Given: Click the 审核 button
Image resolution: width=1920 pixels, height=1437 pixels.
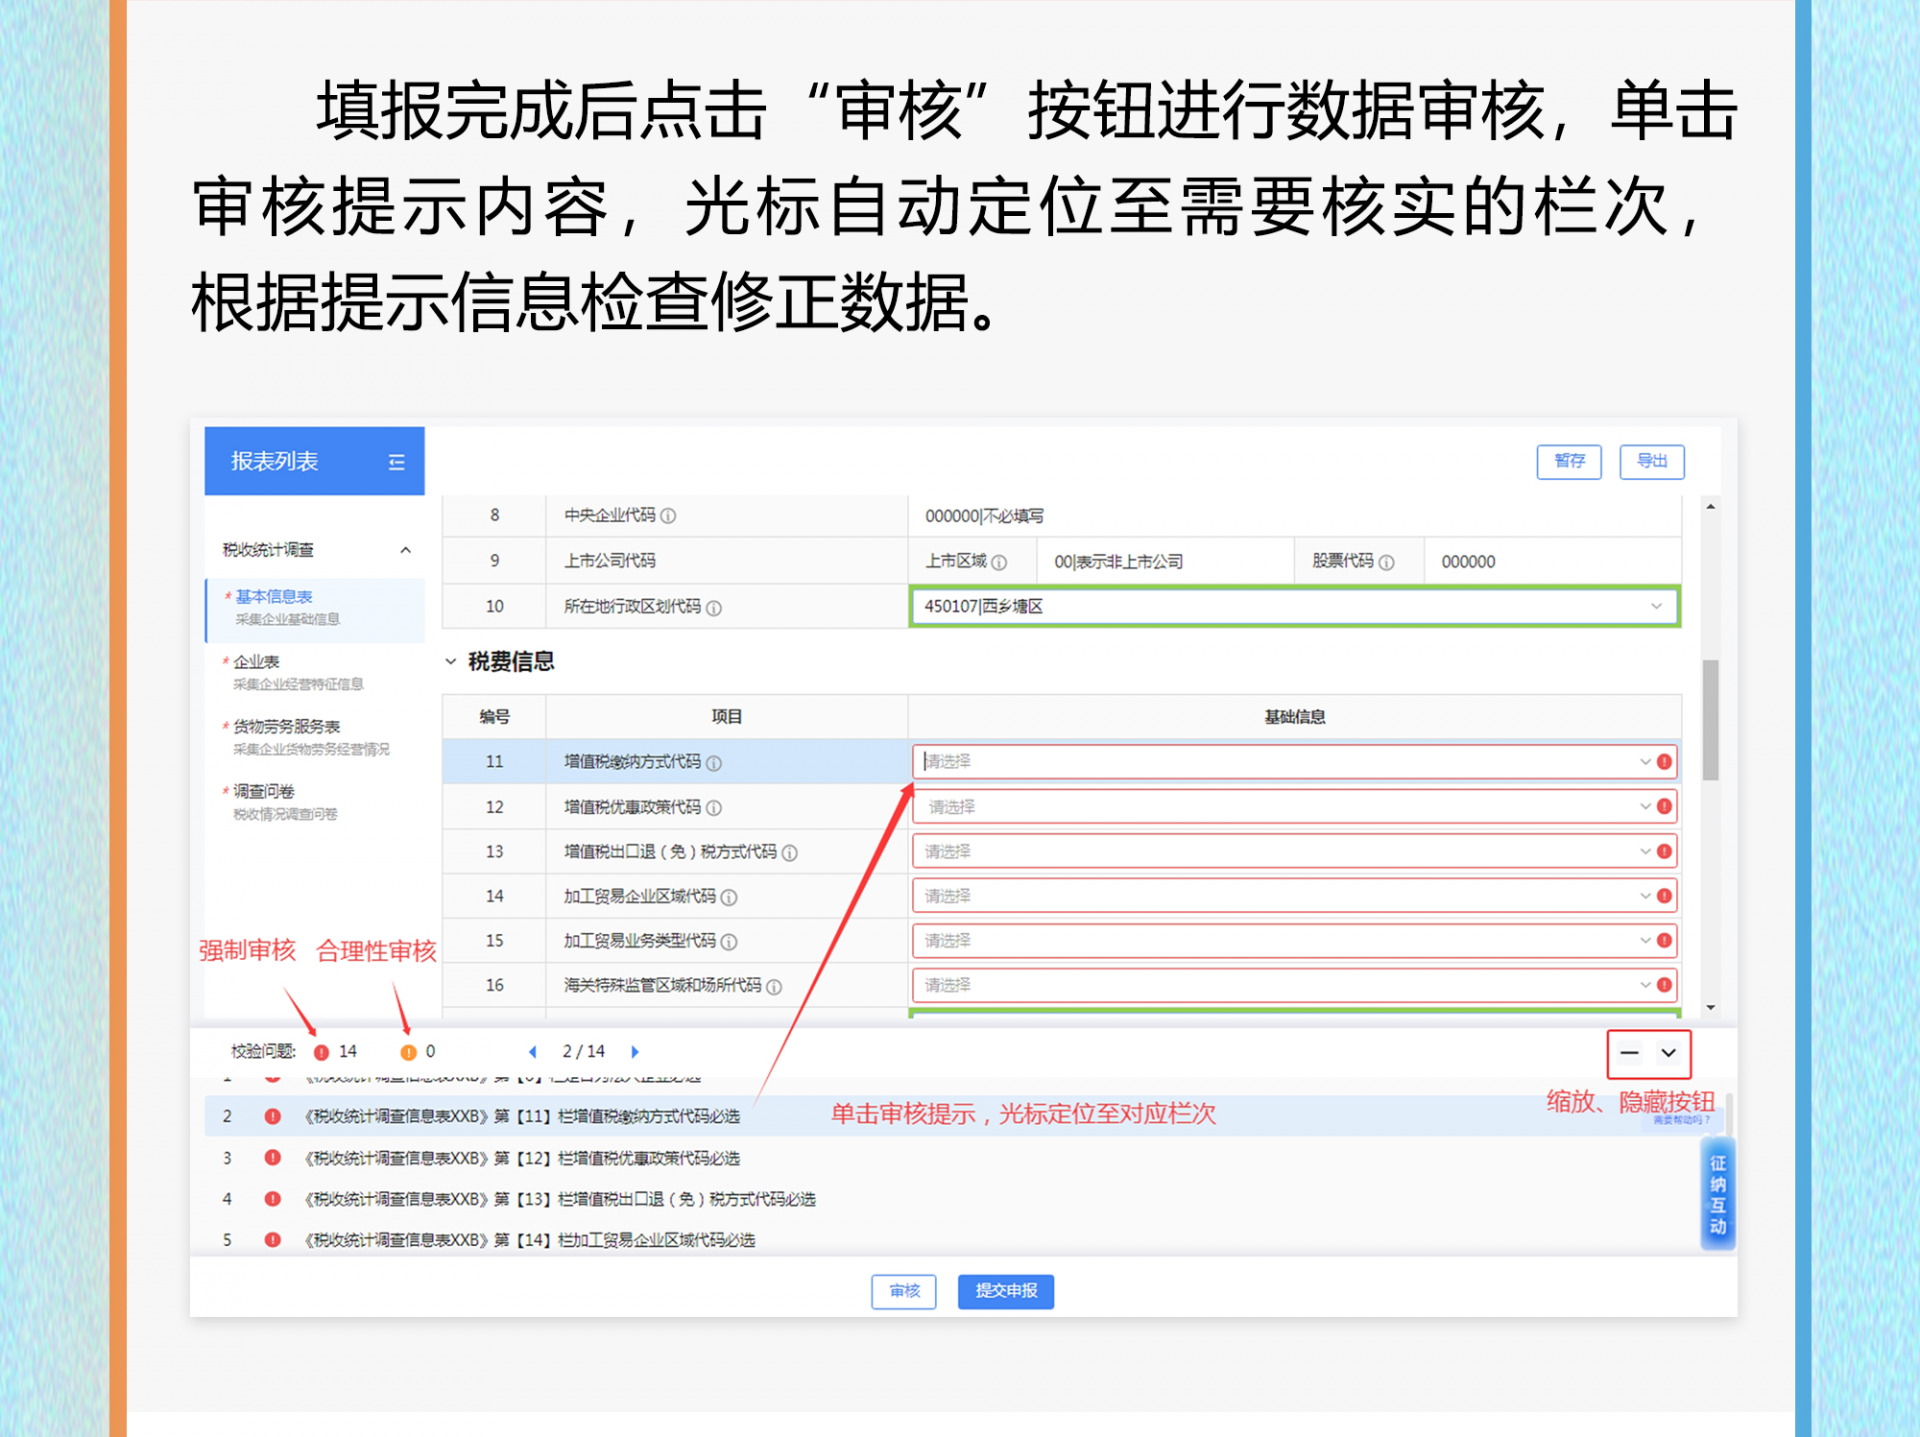Looking at the screenshot, I should tap(903, 1291).
